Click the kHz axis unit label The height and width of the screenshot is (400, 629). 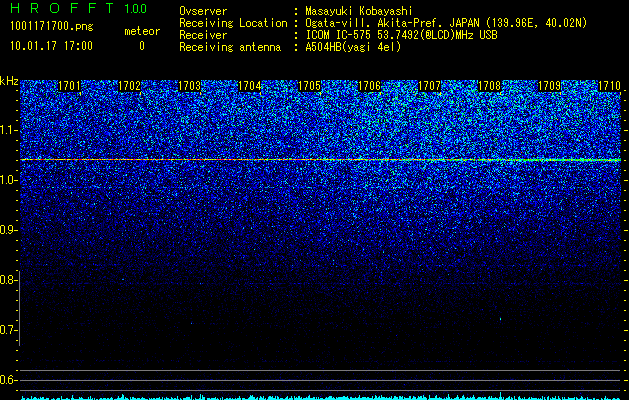pos(9,81)
